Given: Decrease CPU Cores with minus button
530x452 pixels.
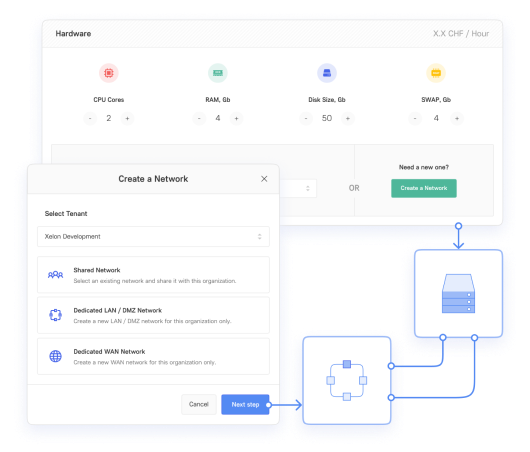Looking at the screenshot, I should [x=90, y=119].
